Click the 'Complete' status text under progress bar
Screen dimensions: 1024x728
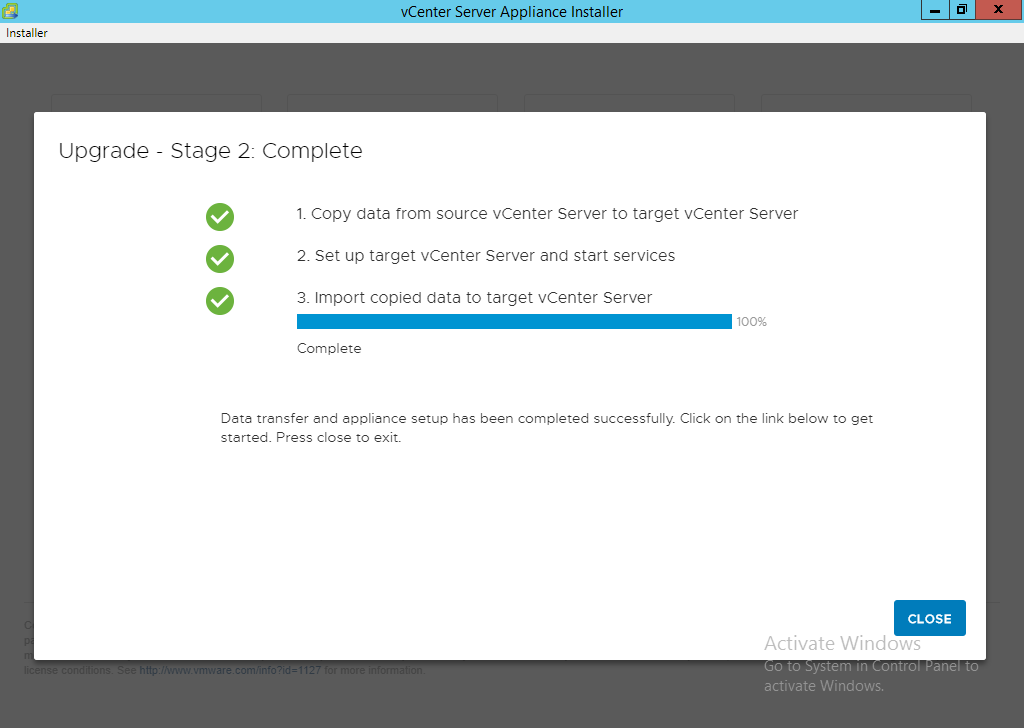pos(329,349)
